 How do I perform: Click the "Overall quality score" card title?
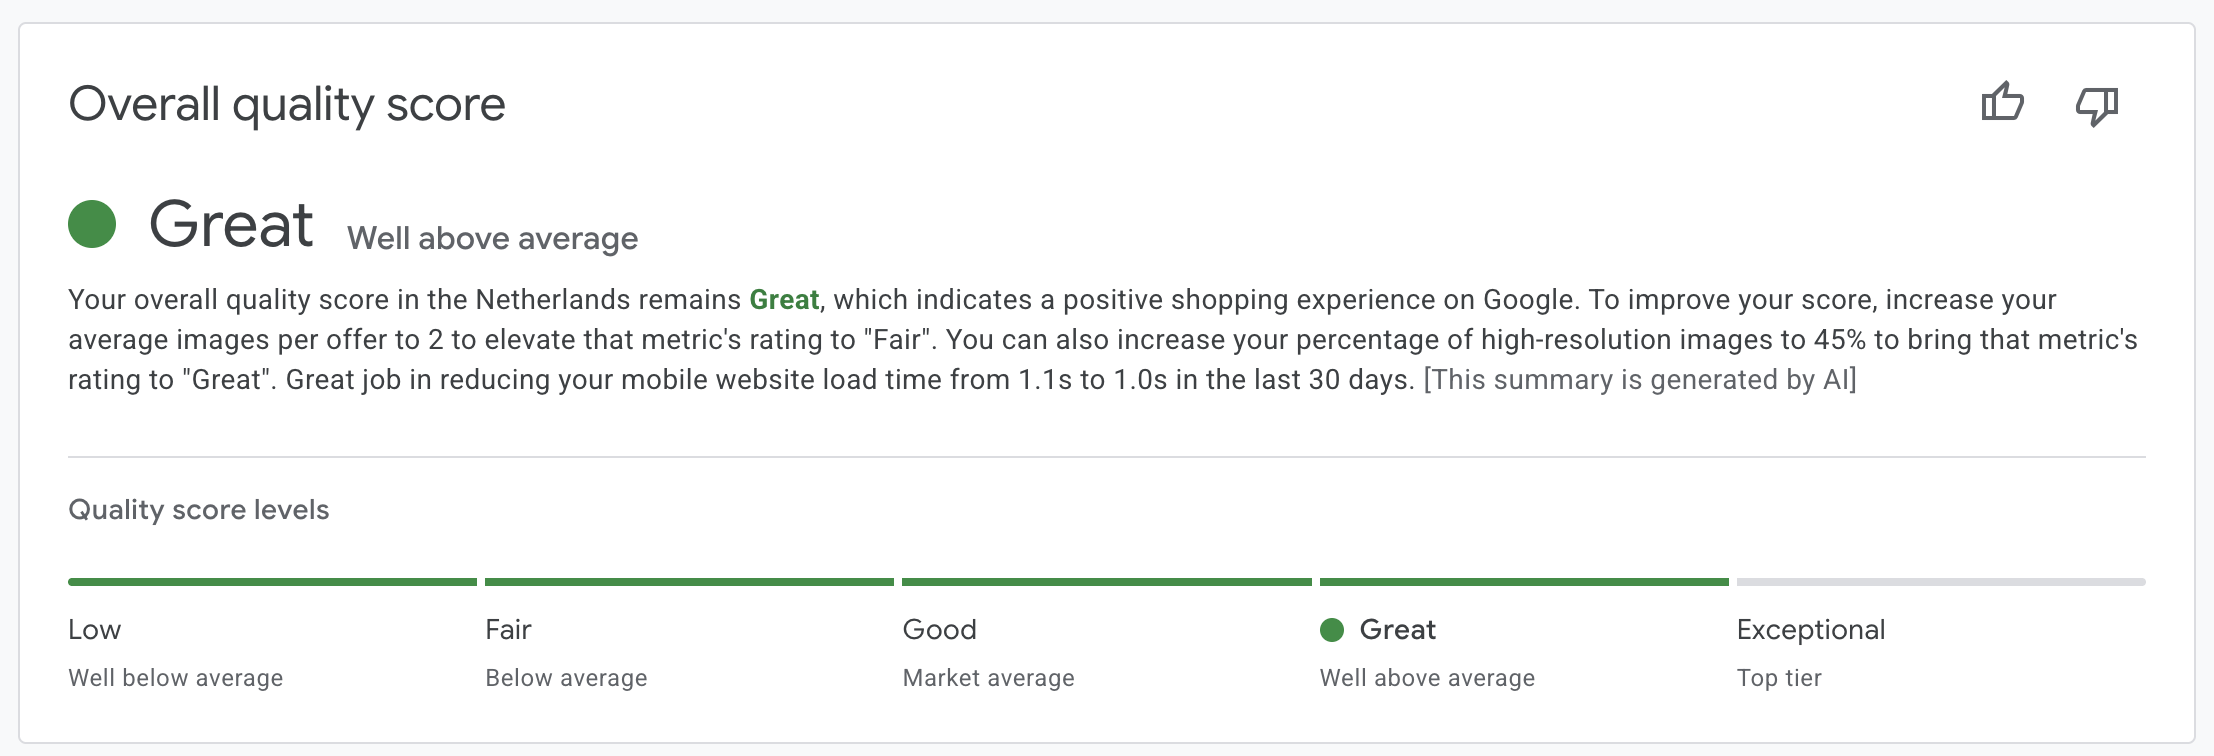click(287, 104)
